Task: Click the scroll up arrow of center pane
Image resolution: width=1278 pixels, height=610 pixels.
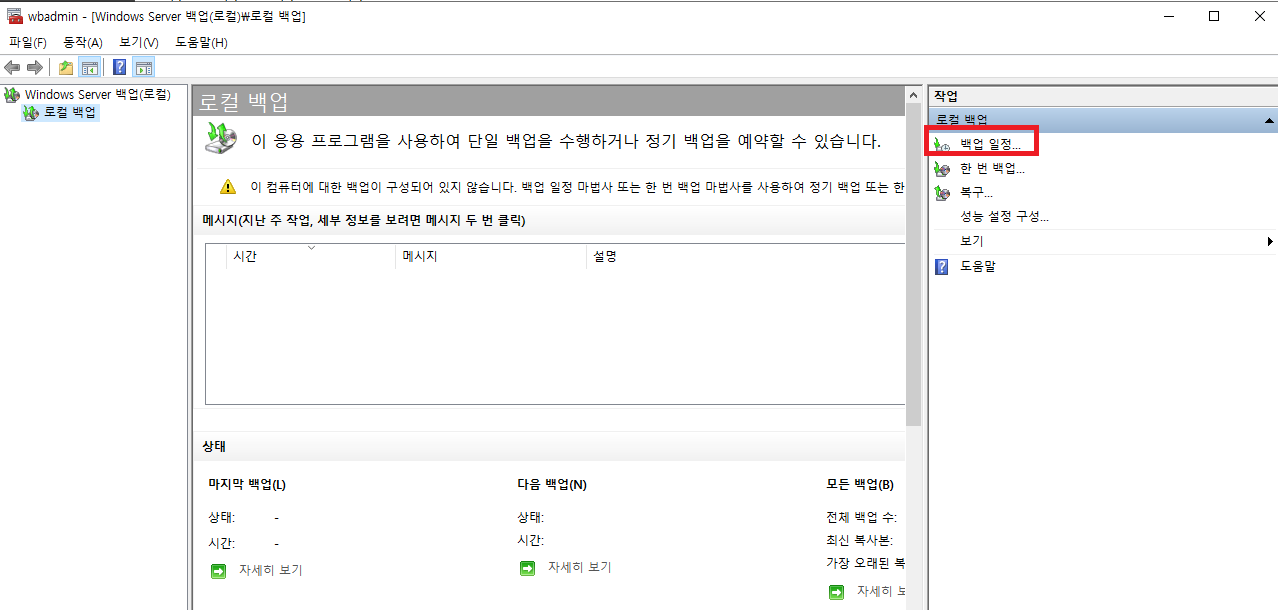Action: tap(913, 94)
